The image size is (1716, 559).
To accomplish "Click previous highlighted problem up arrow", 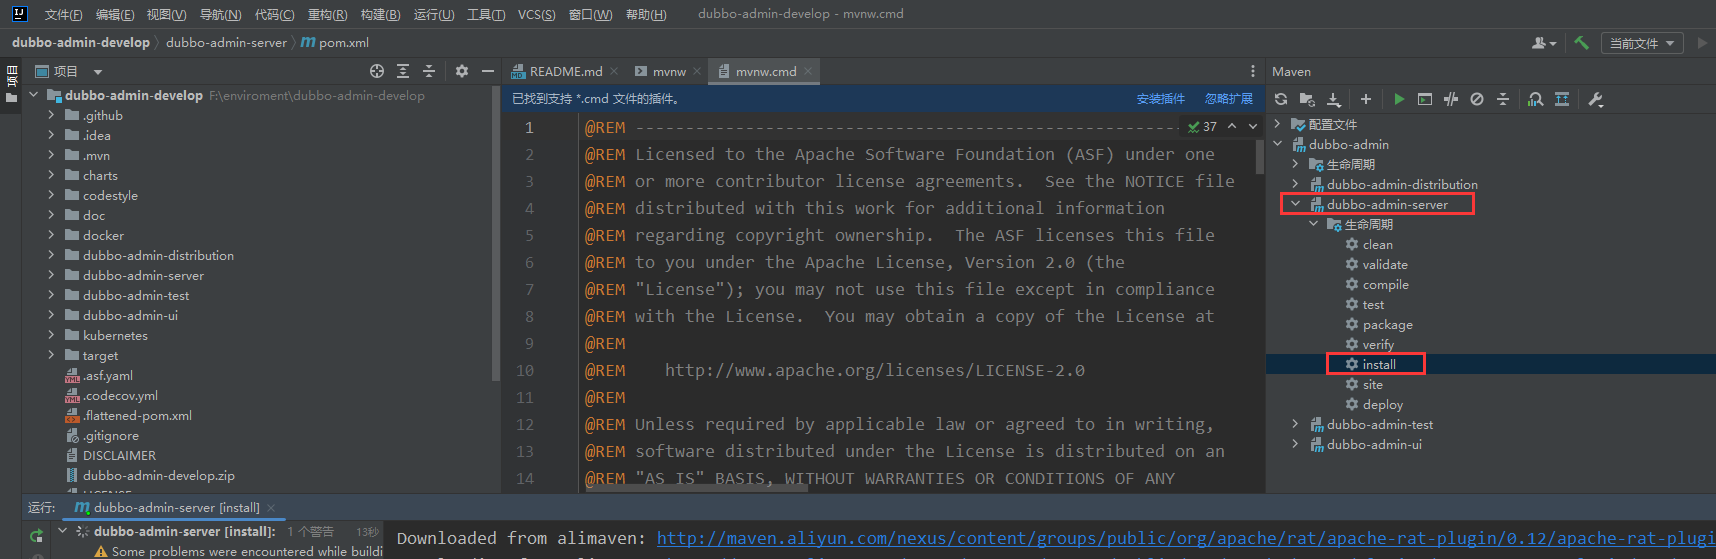I will tap(1232, 126).
